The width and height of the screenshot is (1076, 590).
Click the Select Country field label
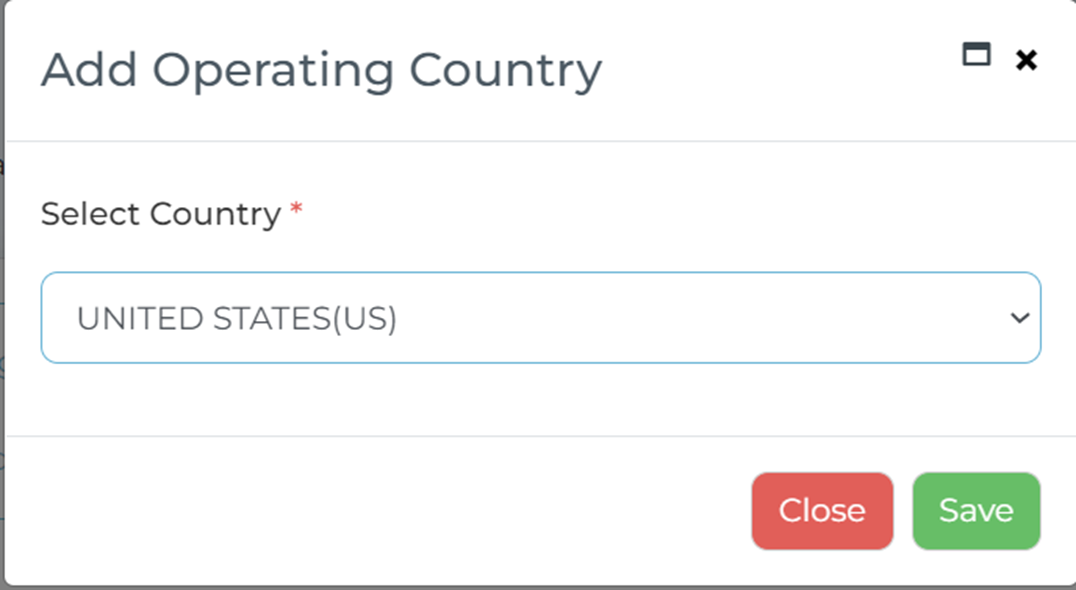pos(161,214)
